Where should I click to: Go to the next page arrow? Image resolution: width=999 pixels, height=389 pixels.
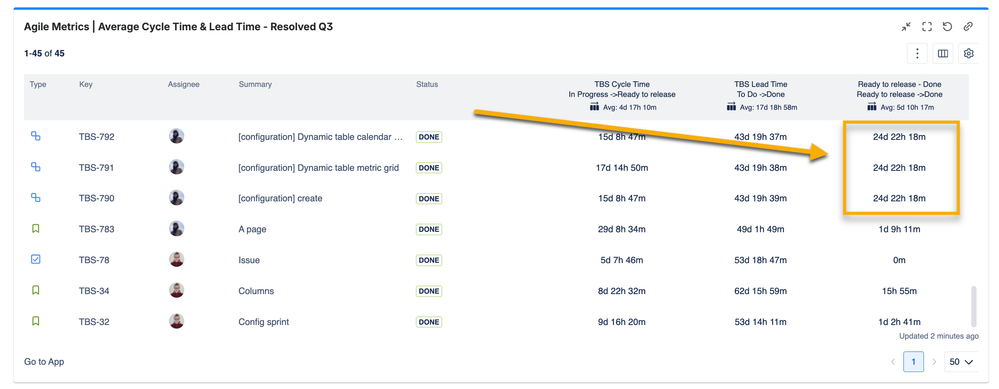point(934,362)
